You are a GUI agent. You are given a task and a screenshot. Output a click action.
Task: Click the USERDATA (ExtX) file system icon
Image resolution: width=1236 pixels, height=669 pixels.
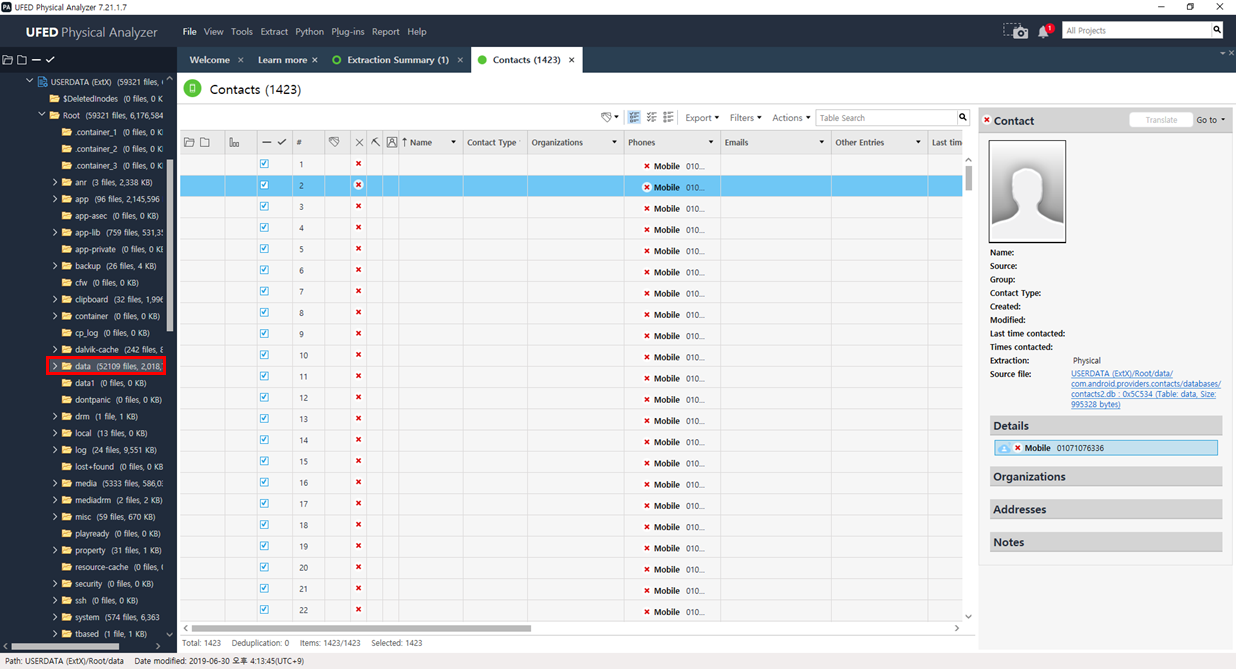43,82
